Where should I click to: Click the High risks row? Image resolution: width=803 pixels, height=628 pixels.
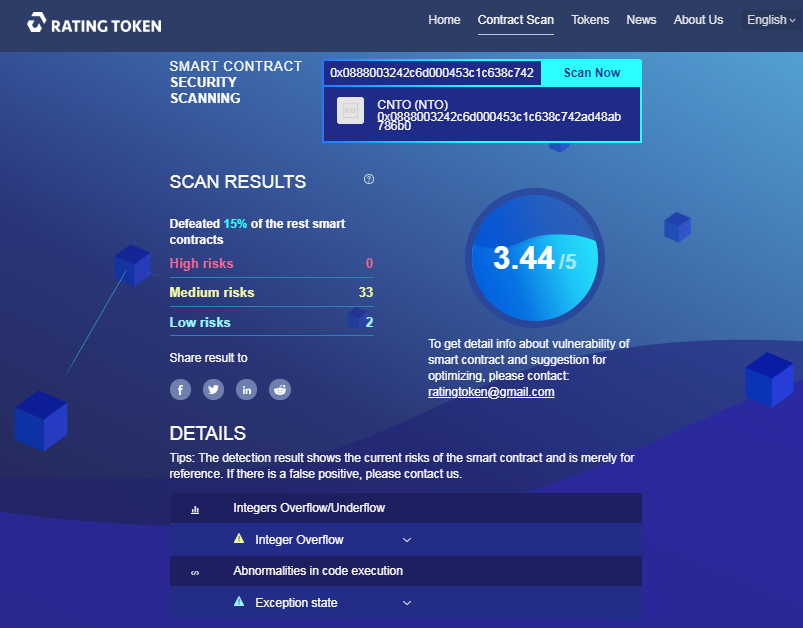(x=271, y=263)
